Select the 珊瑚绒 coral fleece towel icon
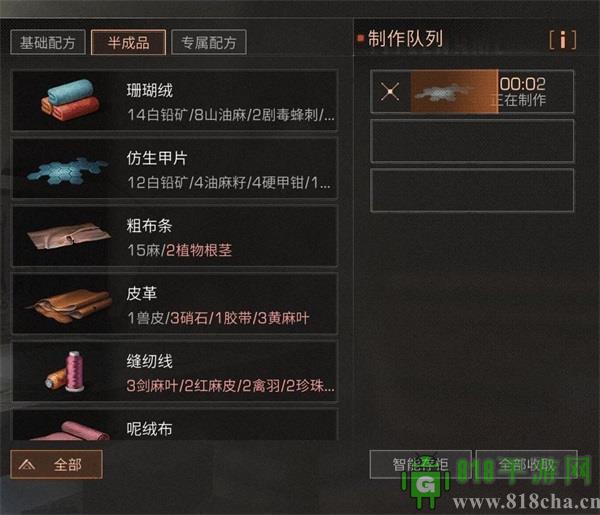Screen dimensions: 600x515 [x=70, y=99]
